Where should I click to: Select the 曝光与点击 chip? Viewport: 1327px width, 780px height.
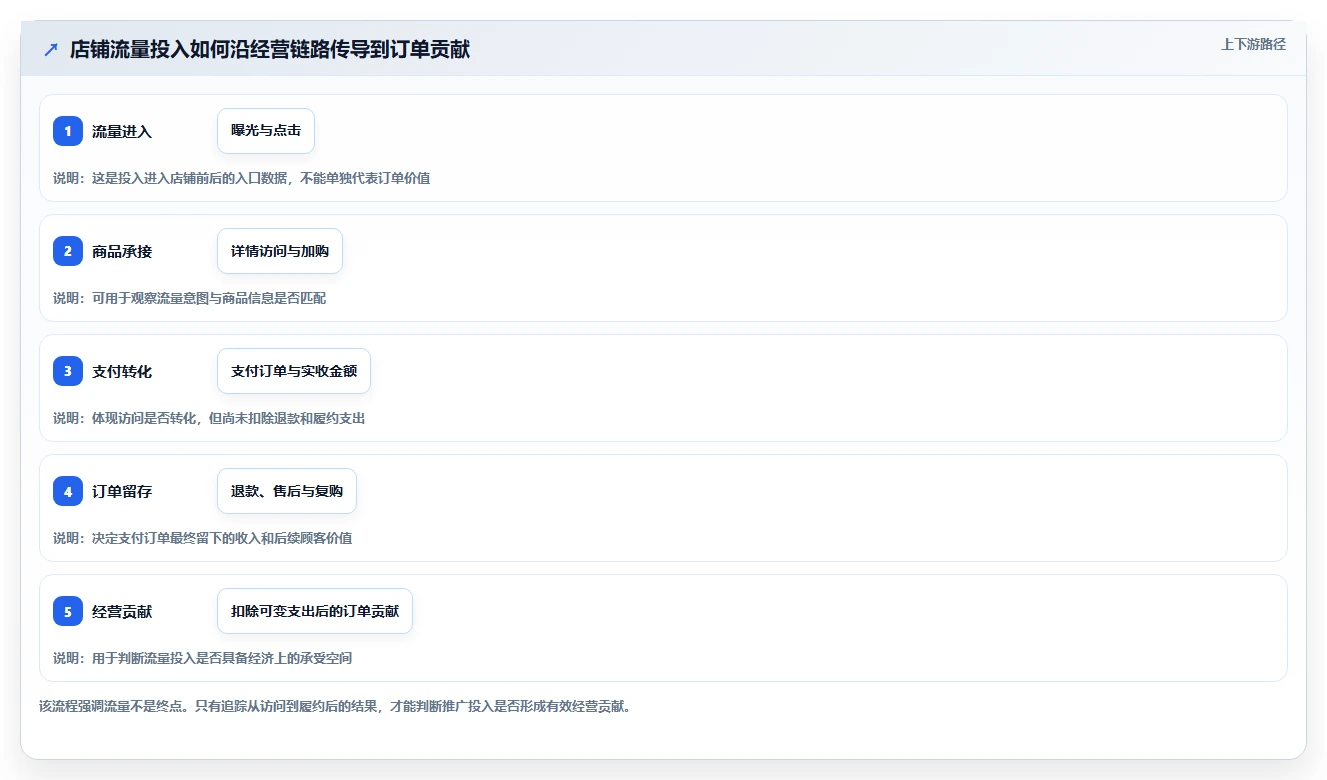click(x=266, y=131)
